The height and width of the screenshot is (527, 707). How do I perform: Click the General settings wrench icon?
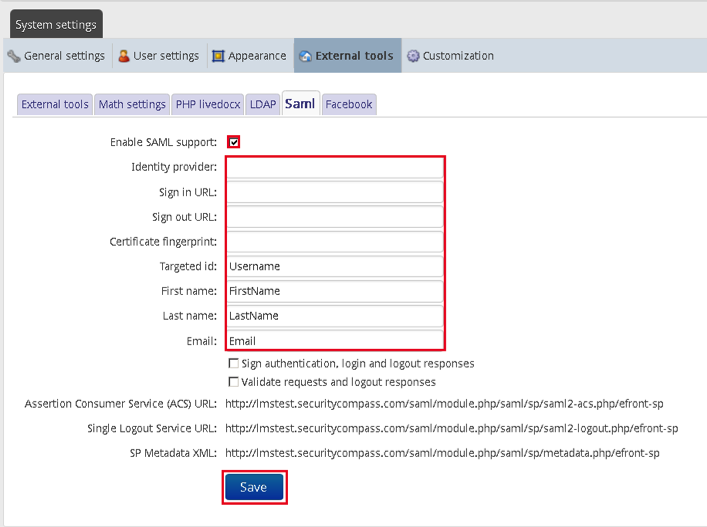(x=14, y=56)
